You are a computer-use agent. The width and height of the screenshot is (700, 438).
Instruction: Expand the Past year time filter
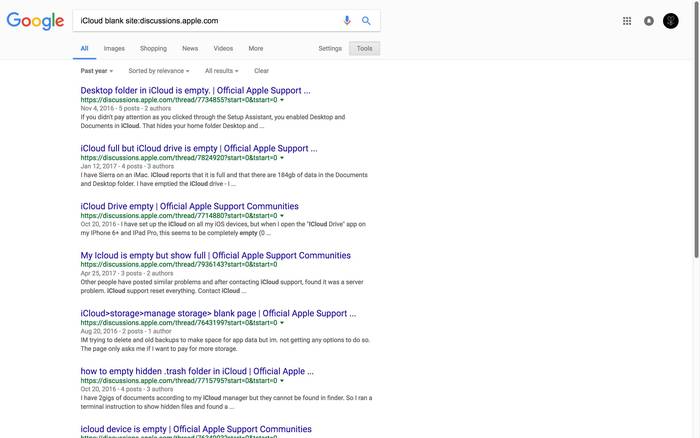pyautogui.click(x=96, y=71)
